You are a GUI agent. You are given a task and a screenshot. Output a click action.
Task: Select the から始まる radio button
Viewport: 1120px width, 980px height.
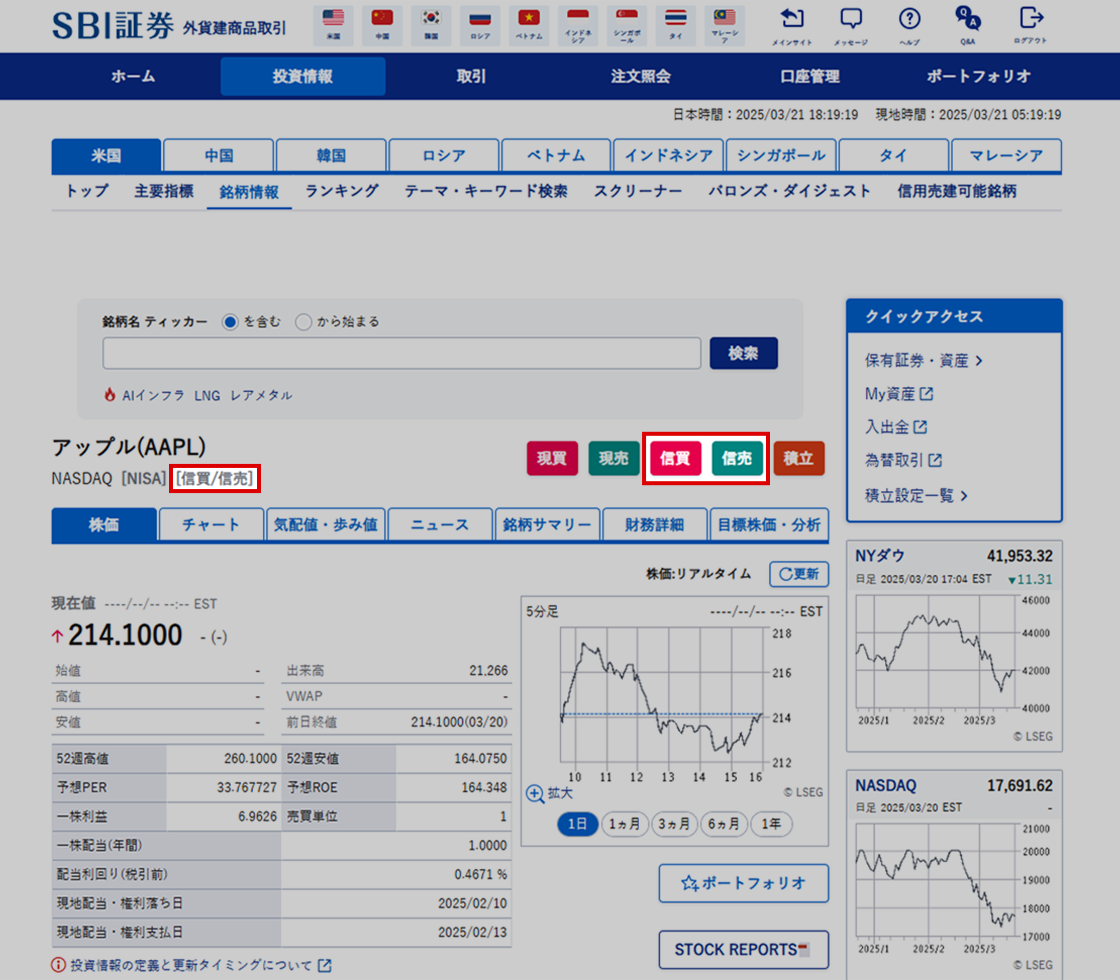304,322
